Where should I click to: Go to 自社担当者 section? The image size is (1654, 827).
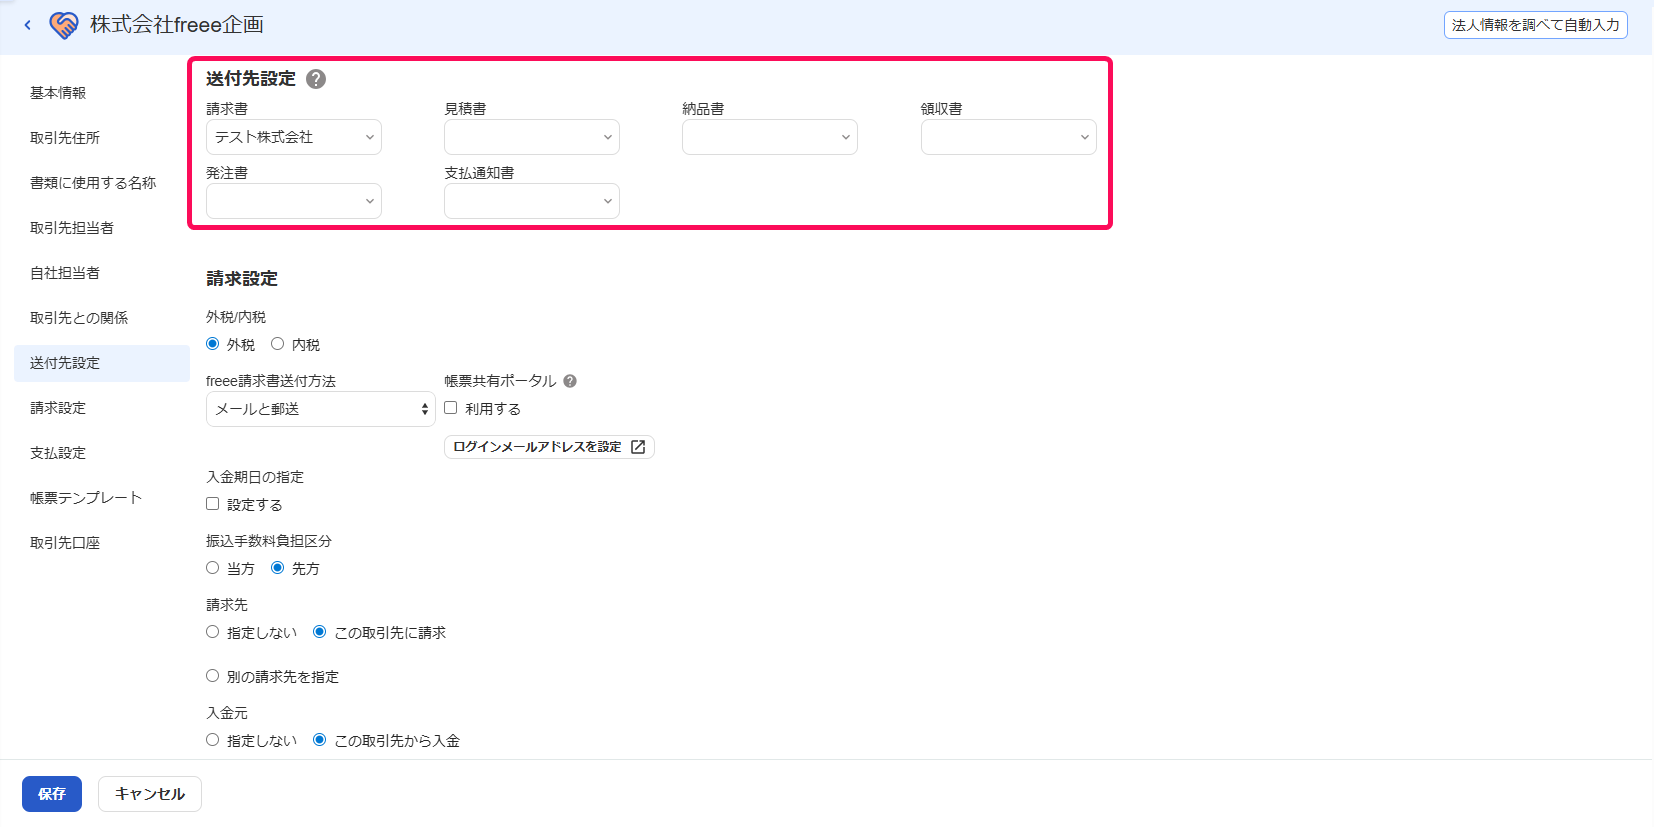(x=102, y=273)
